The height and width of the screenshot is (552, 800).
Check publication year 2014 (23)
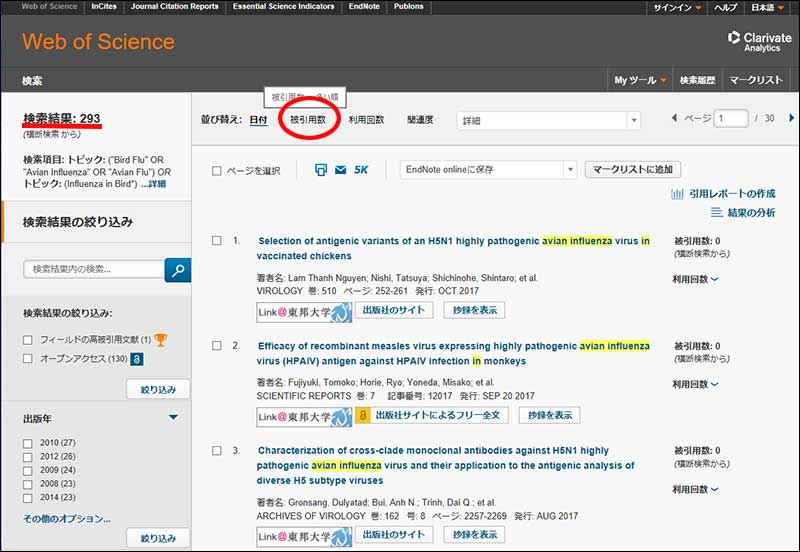click(28, 498)
